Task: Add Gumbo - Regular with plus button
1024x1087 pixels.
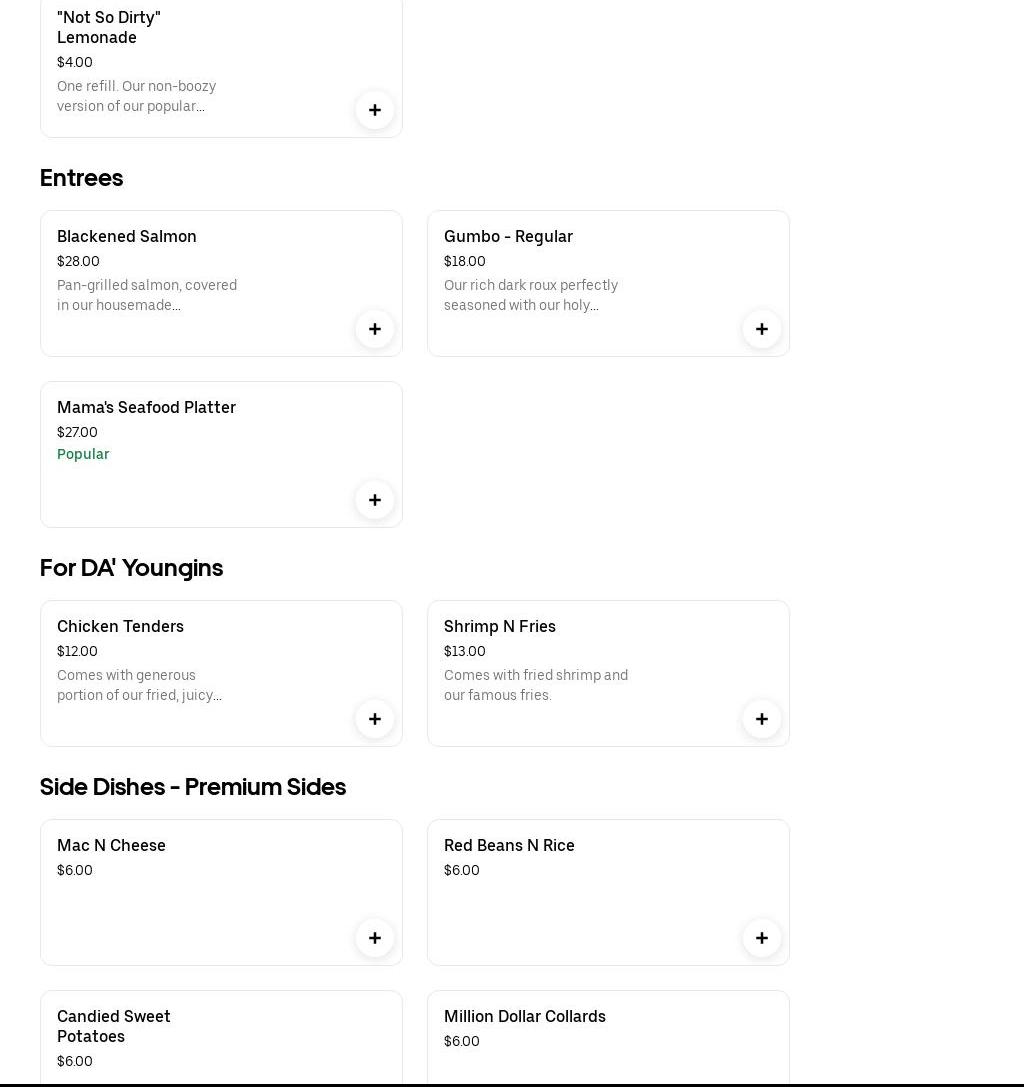Action: pyautogui.click(x=762, y=329)
